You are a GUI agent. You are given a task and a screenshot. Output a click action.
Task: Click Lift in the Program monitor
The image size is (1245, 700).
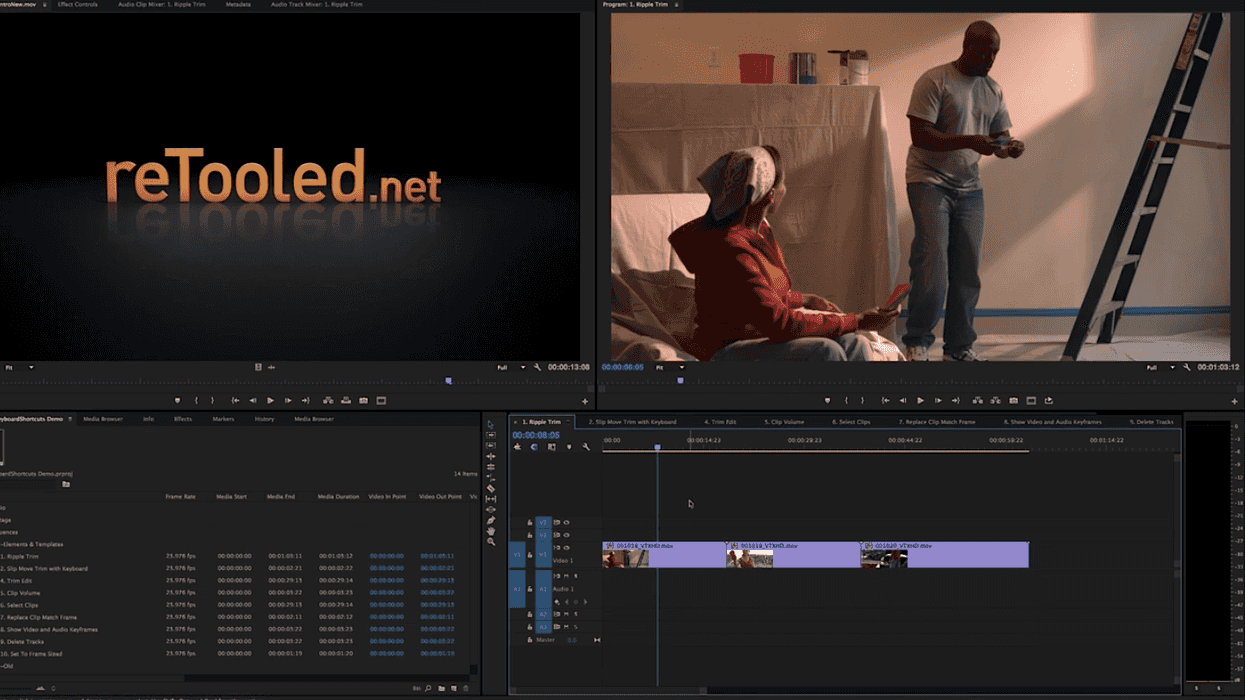click(x=977, y=401)
